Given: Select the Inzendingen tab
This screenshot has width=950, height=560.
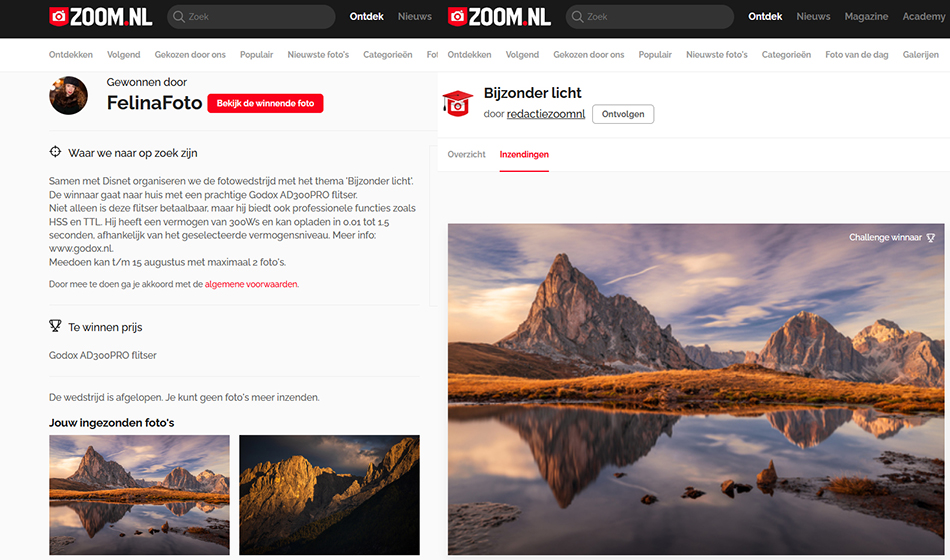Looking at the screenshot, I should (524, 155).
